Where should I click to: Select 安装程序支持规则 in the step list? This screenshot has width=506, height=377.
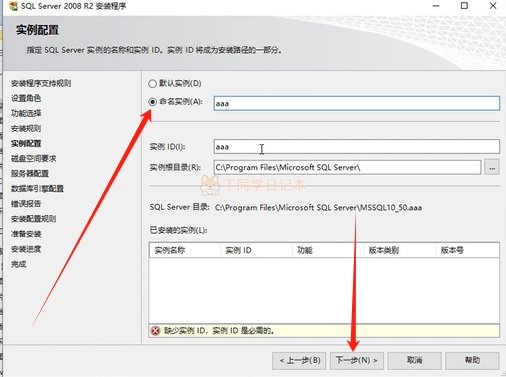pyautogui.click(x=41, y=83)
